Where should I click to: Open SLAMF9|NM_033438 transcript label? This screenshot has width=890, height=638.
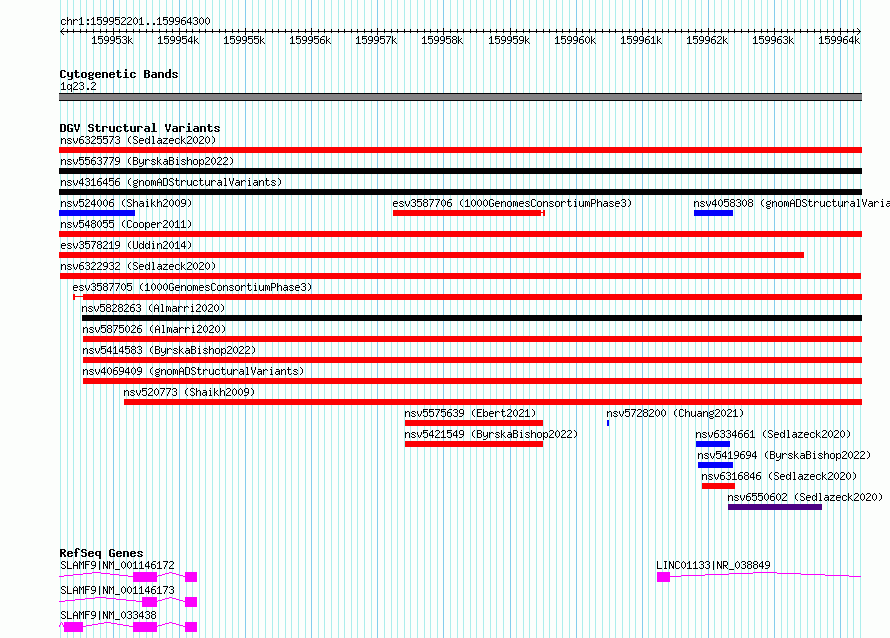tap(108, 615)
